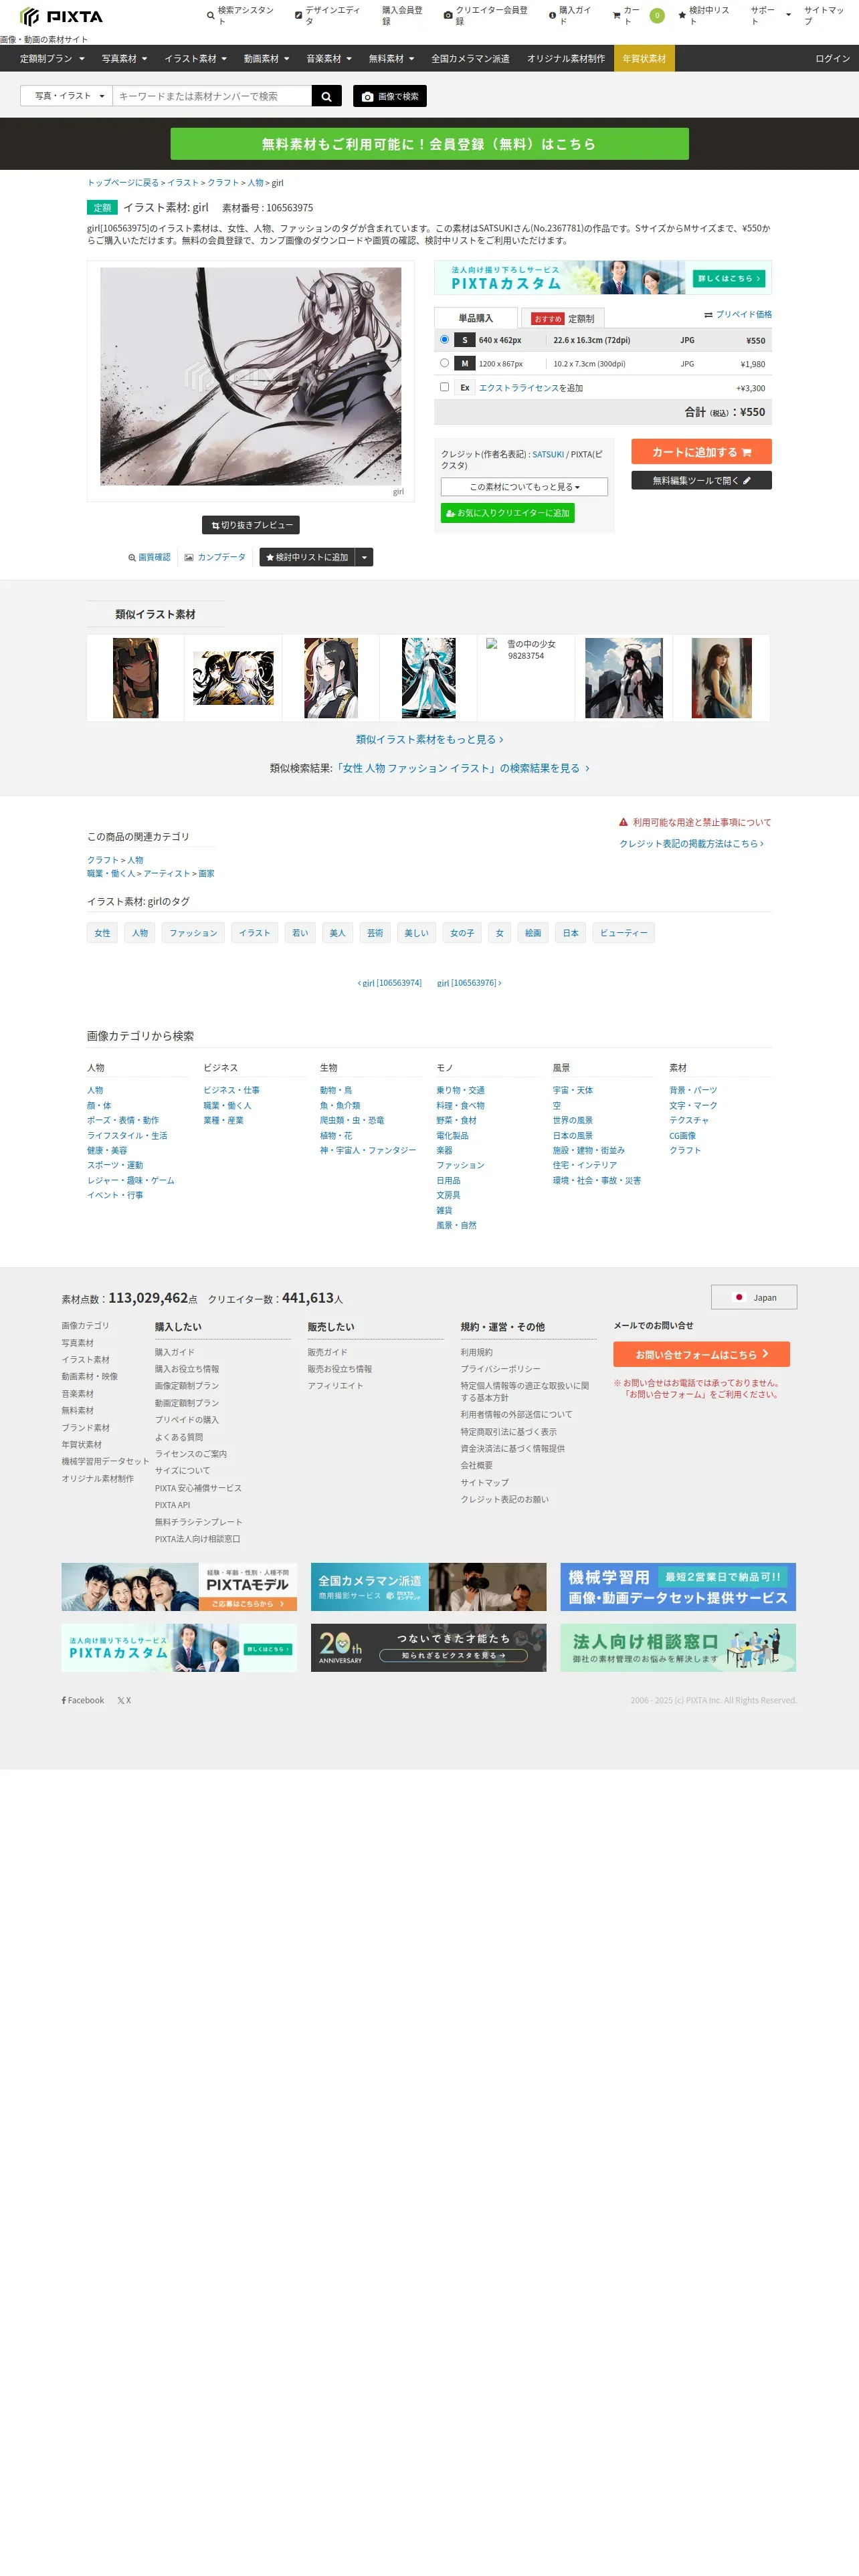Open 雪の中の少女 similar item

pyautogui.click(x=525, y=650)
